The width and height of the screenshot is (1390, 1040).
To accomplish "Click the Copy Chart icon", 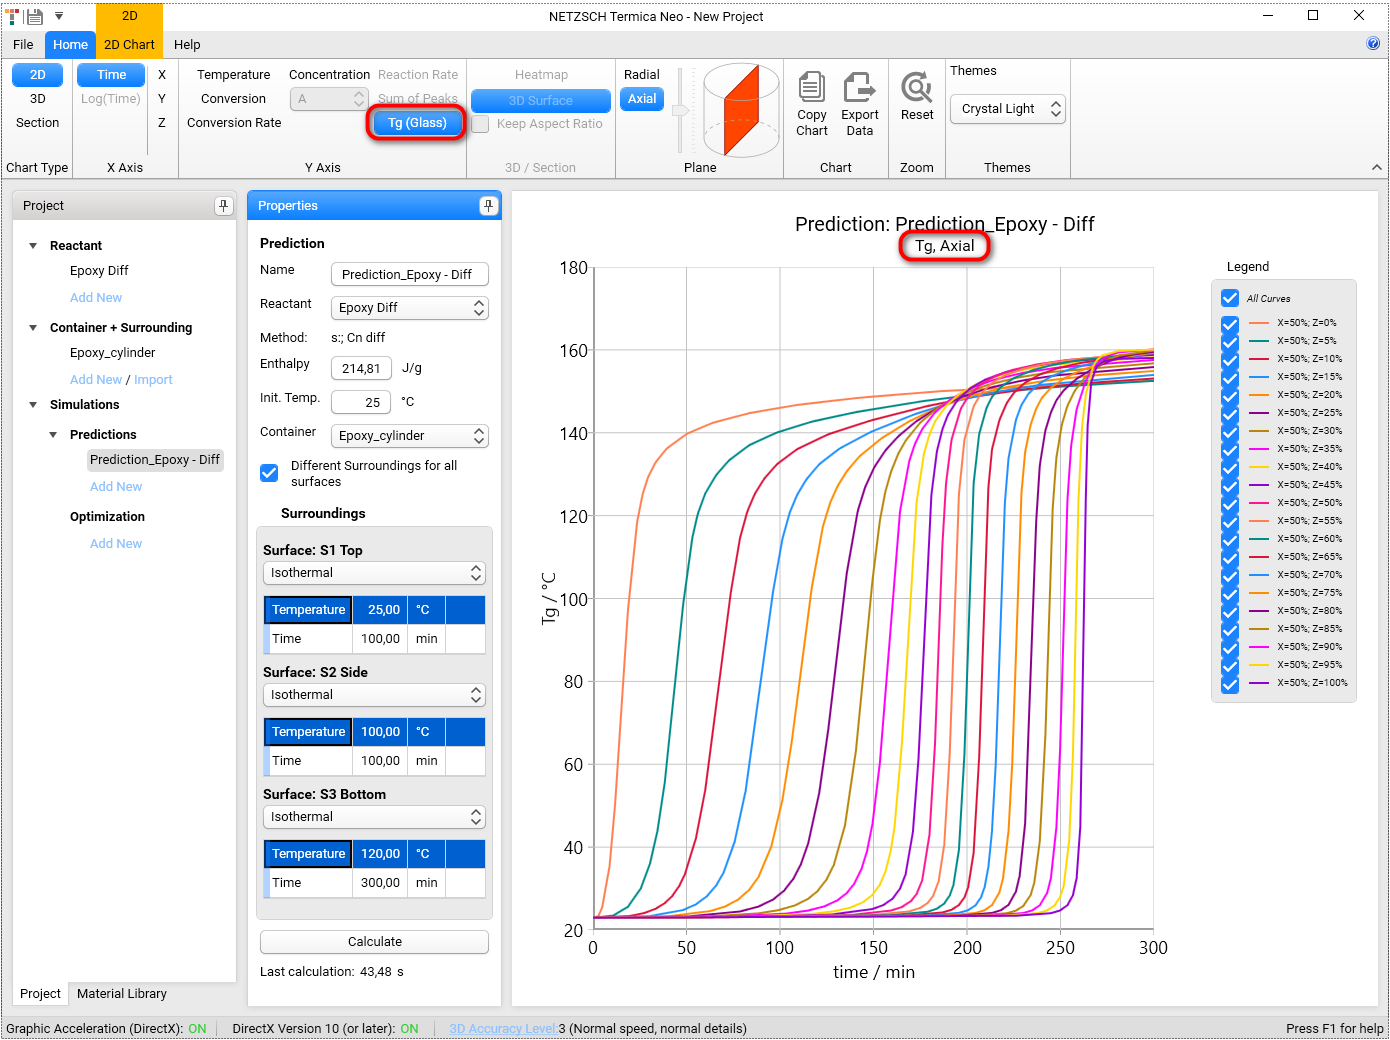I will click(811, 88).
